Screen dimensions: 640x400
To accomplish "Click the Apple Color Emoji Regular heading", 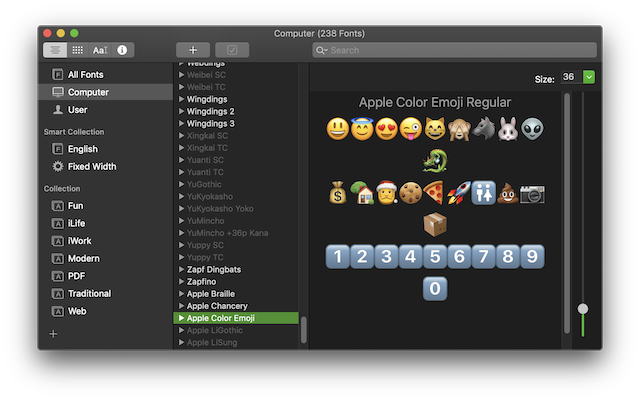I will point(435,102).
